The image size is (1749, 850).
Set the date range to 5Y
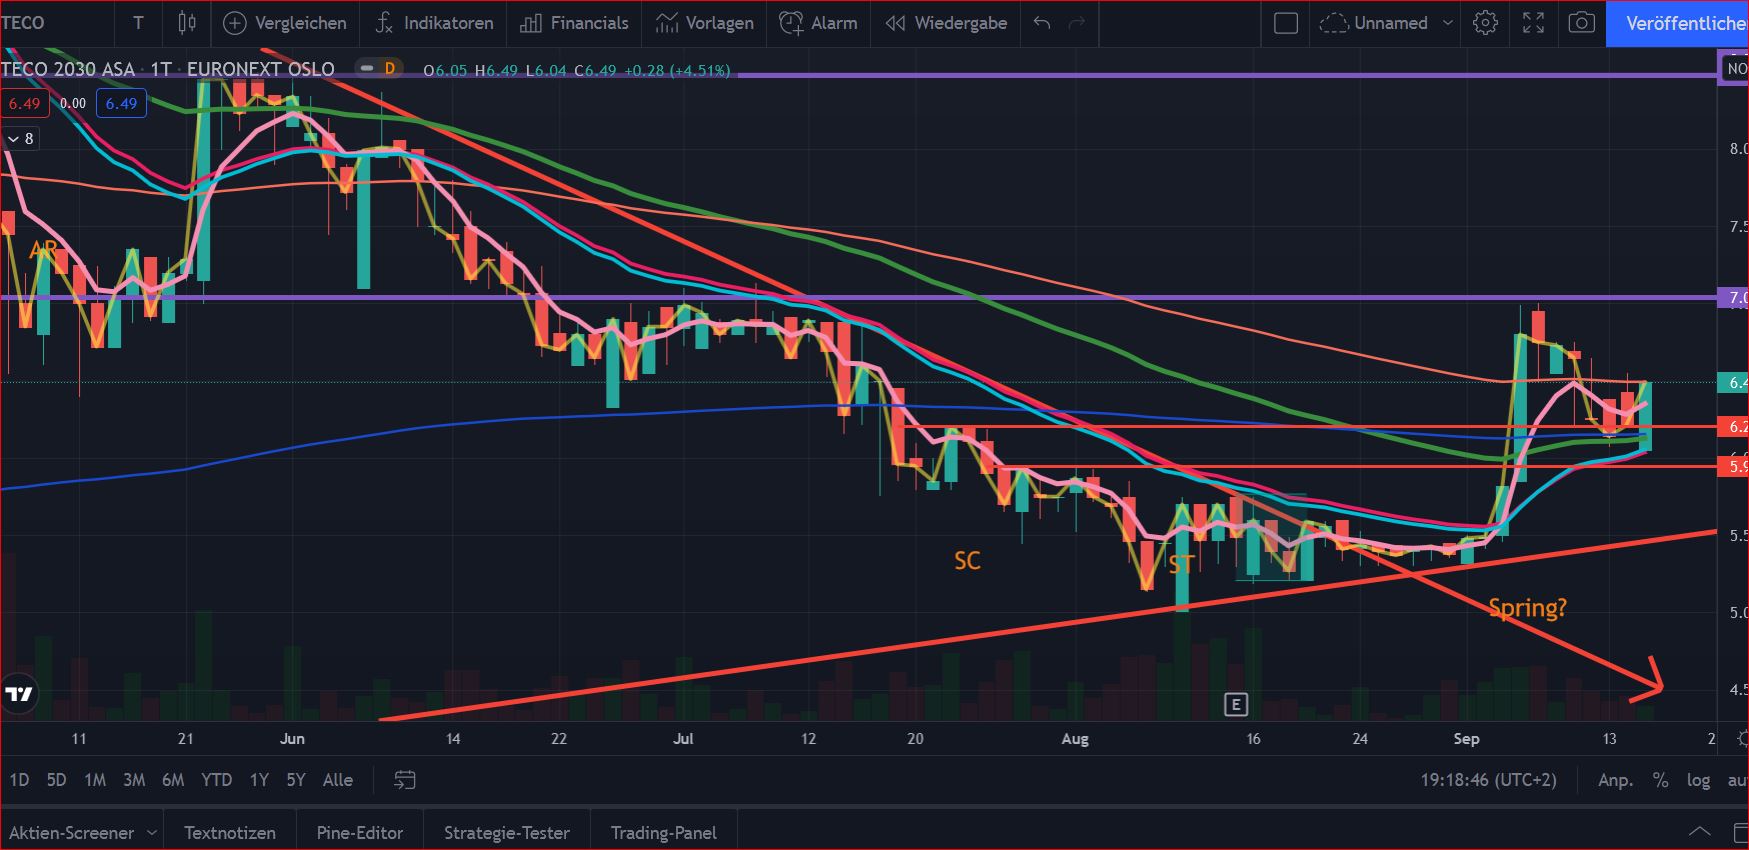[x=296, y=780]
